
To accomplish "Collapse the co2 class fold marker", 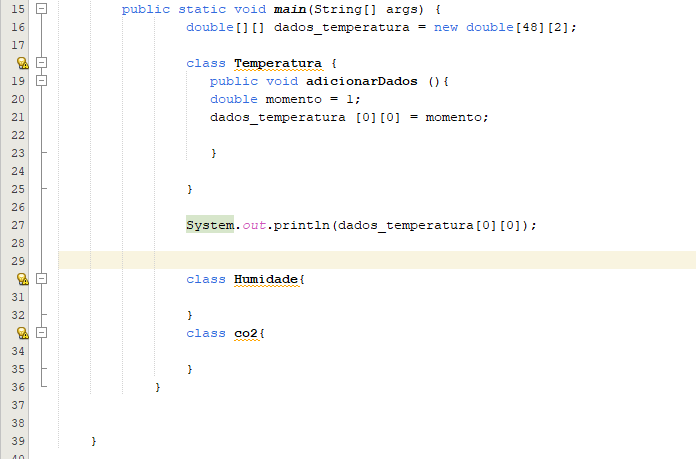I will coord(41,332).
